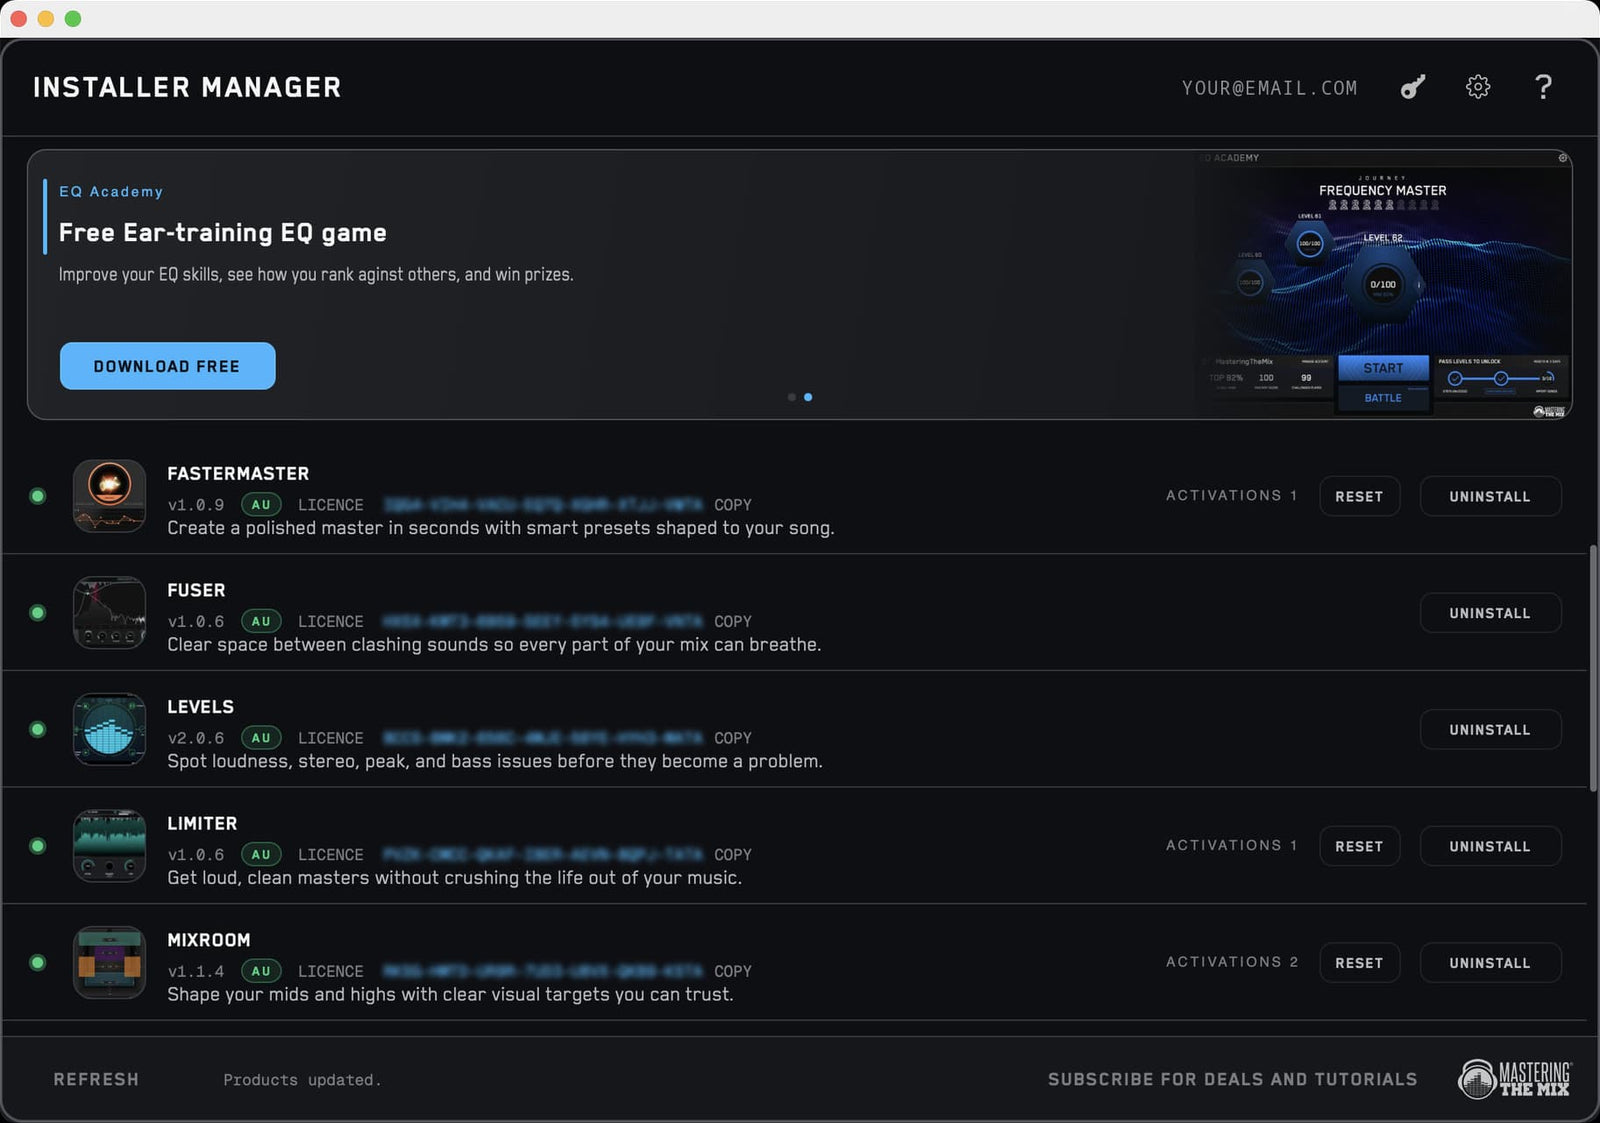
Task: Click the INSTALLER MANAGER title
Action: [x=187, y=87]
